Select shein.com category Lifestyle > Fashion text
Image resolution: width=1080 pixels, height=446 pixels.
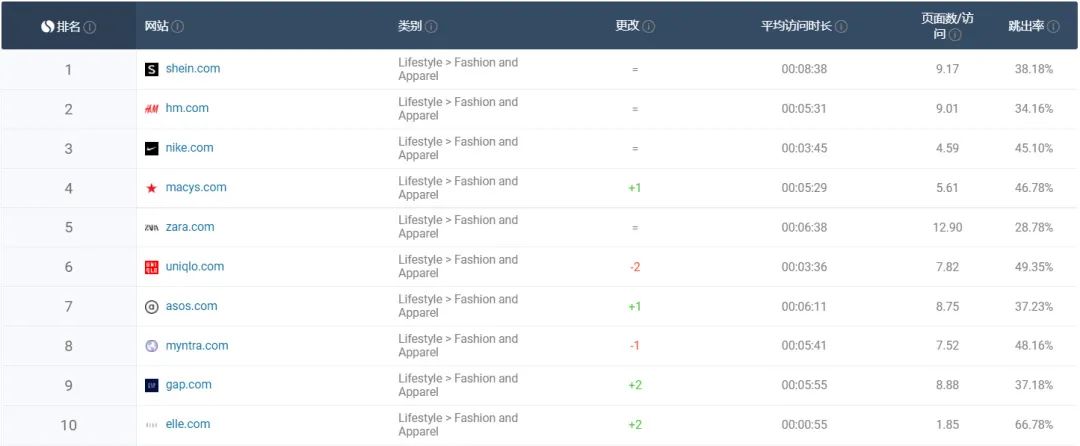pyautogui.click(x=458, y=69)
